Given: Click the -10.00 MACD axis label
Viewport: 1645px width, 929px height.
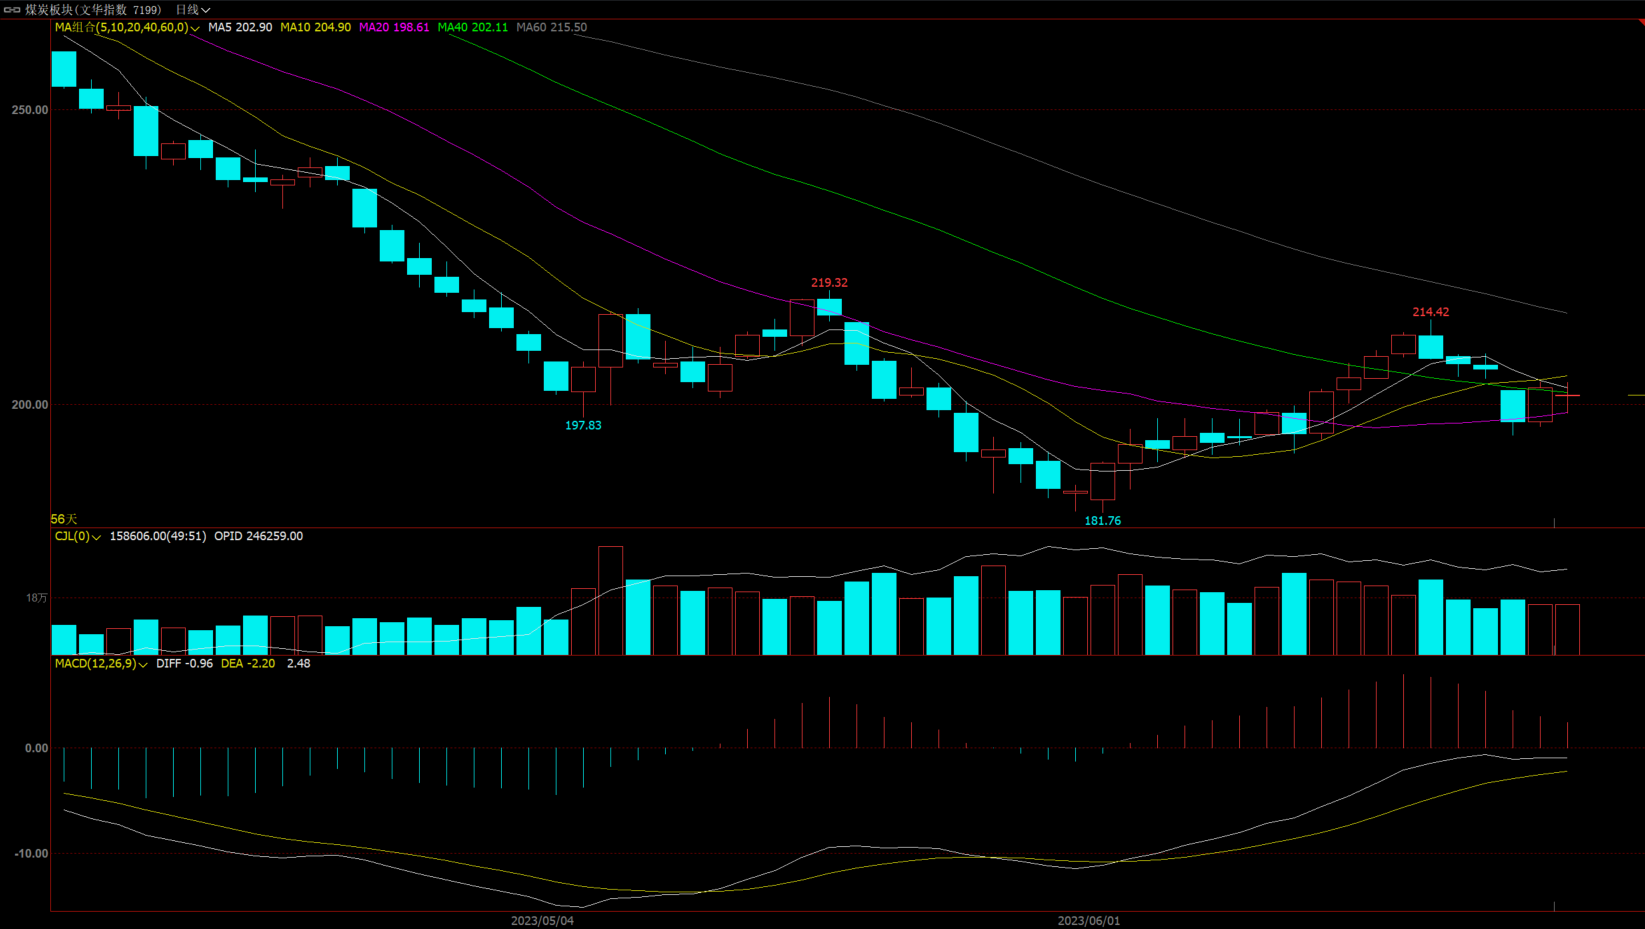Looking at the screenshot, I should point(31,854).
